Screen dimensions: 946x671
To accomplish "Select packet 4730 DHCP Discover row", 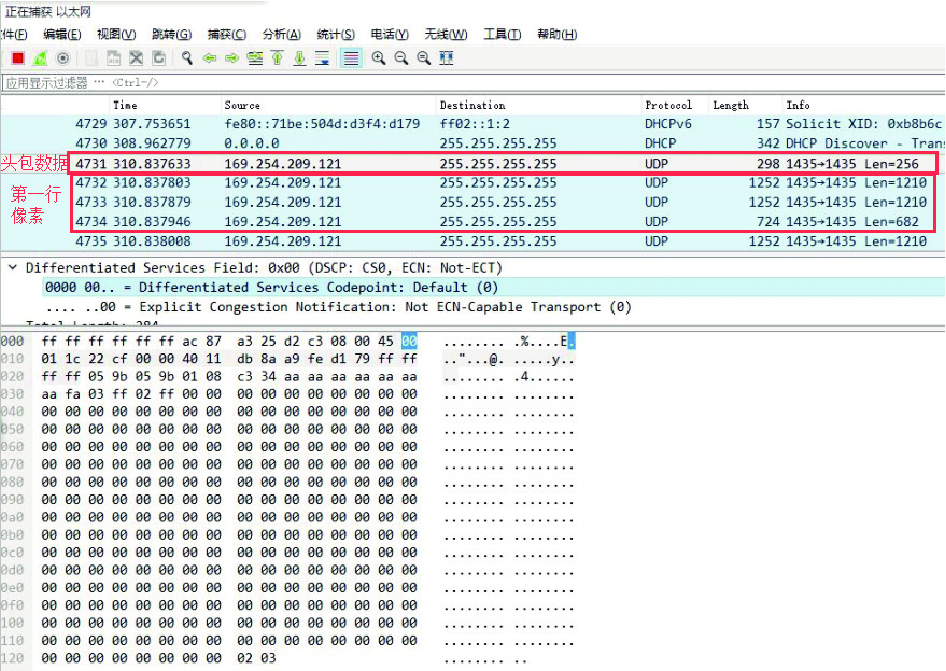I will [x=473, y=144].
